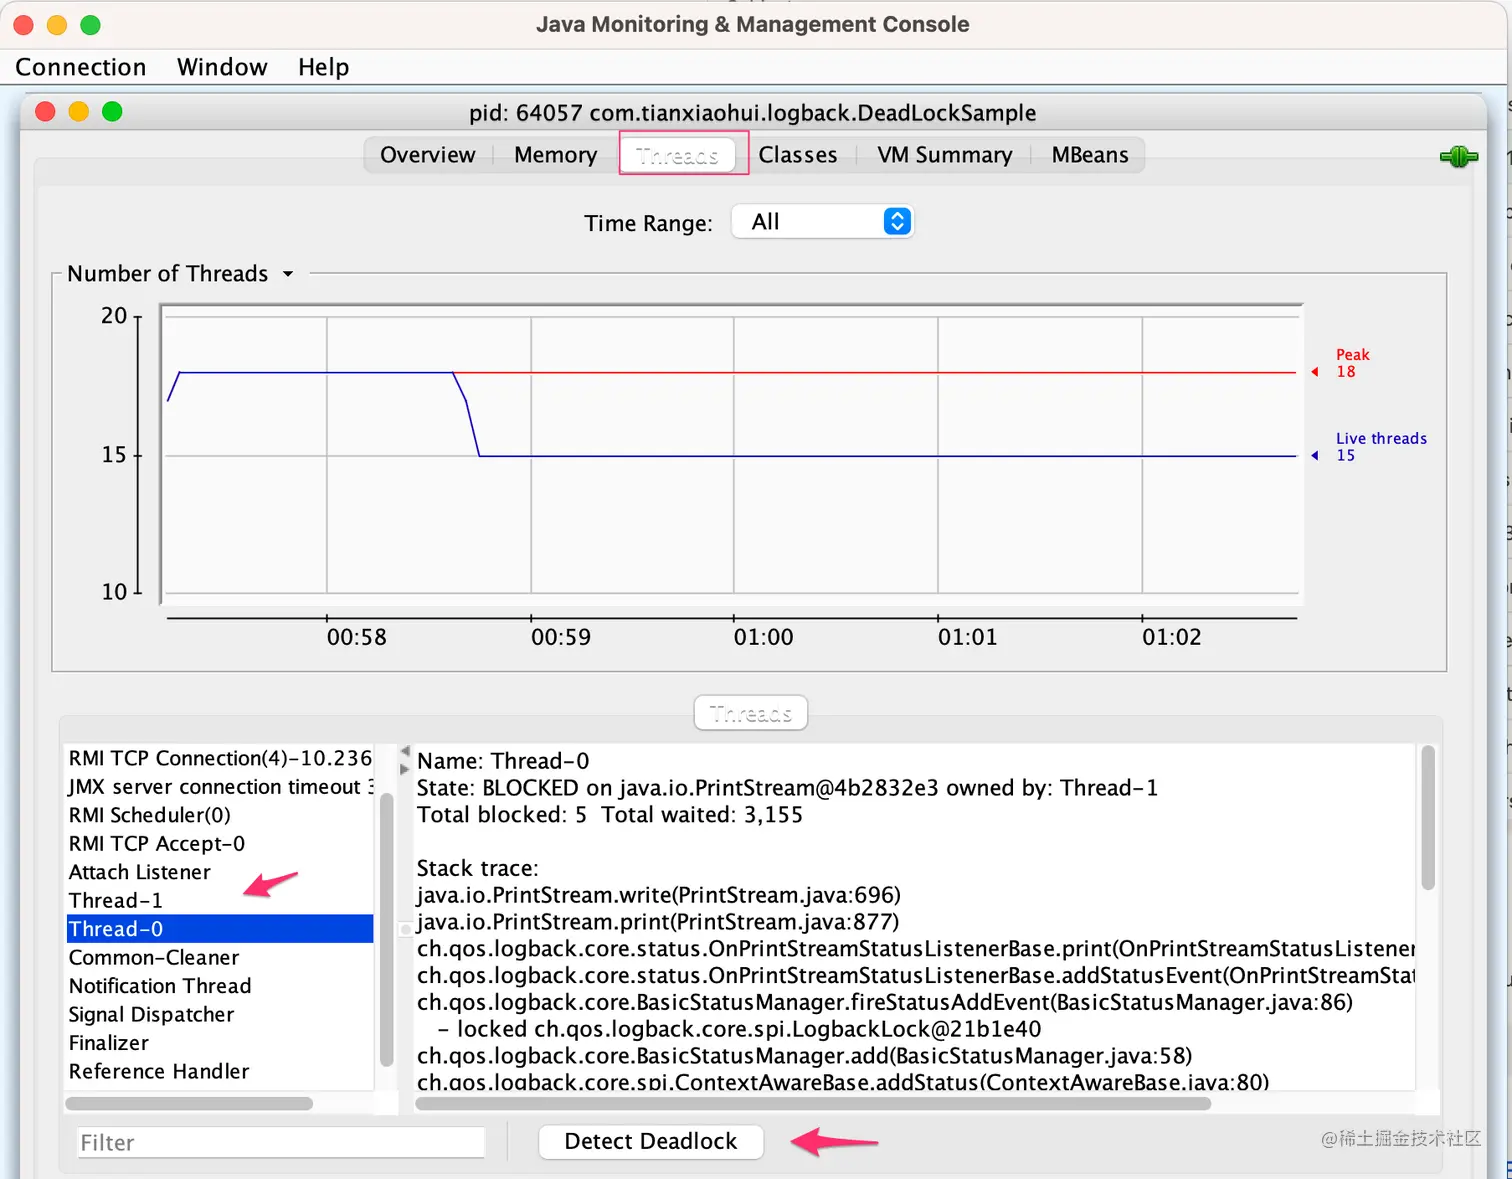Click the State BLOCKED line in details
Viewport: 1512px width, 1179px height.
coord(787,788)
